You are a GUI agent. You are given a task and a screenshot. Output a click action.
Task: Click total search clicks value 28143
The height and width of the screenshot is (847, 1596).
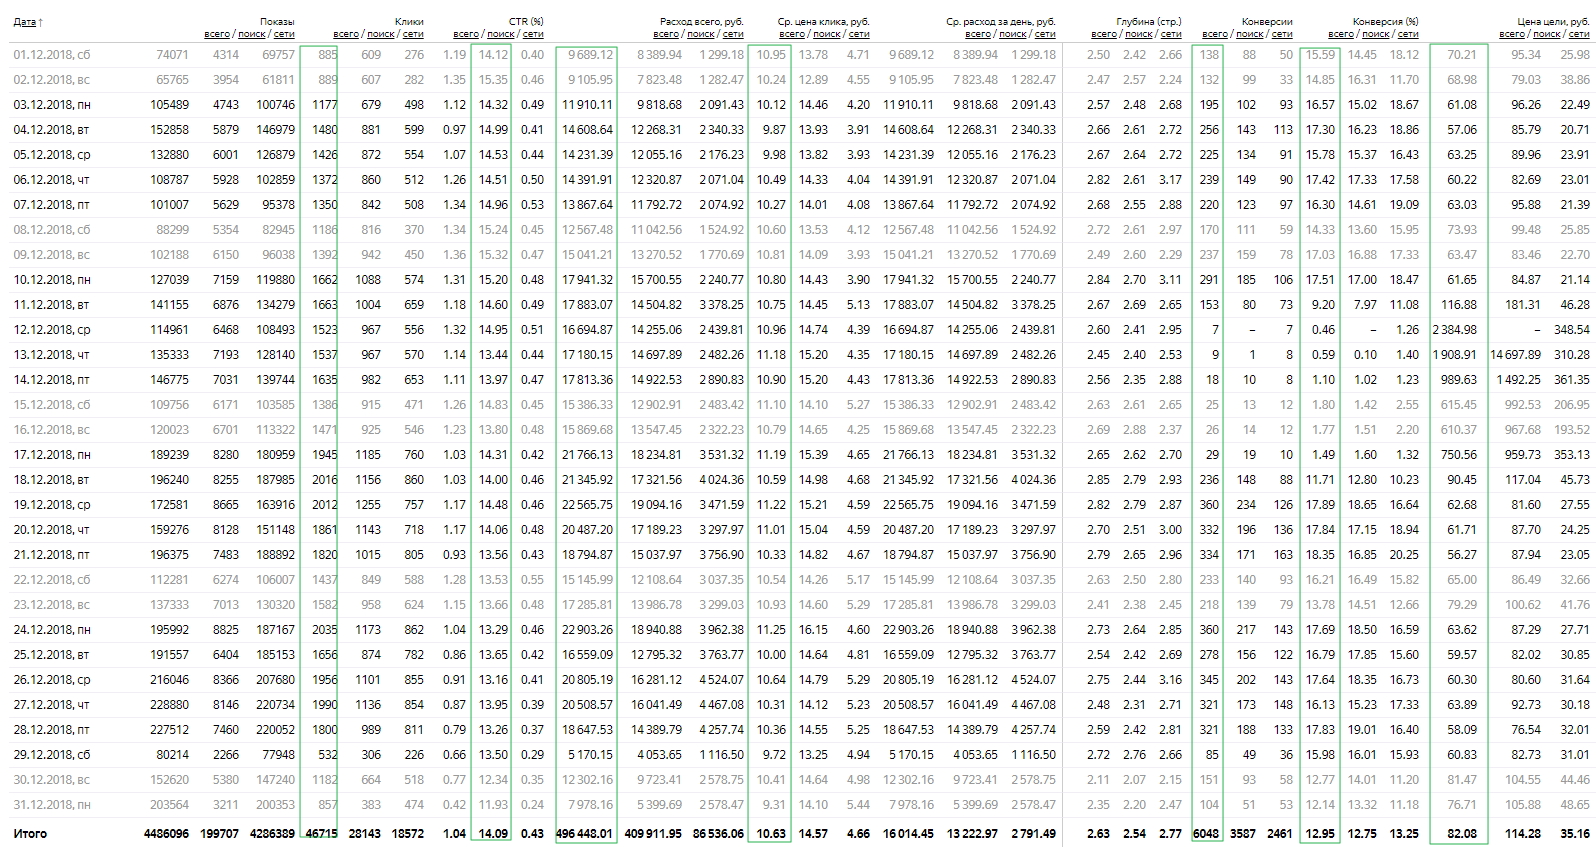click(x=364, y=833)
